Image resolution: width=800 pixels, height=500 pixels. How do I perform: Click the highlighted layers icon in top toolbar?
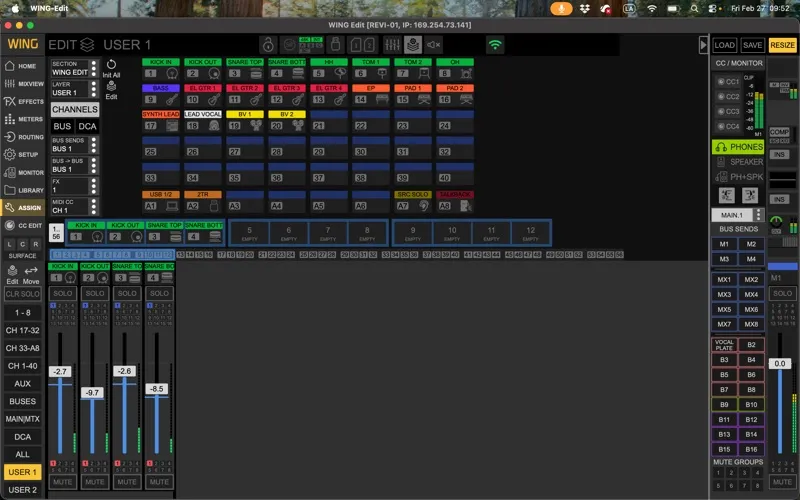(x=413, y=45)
